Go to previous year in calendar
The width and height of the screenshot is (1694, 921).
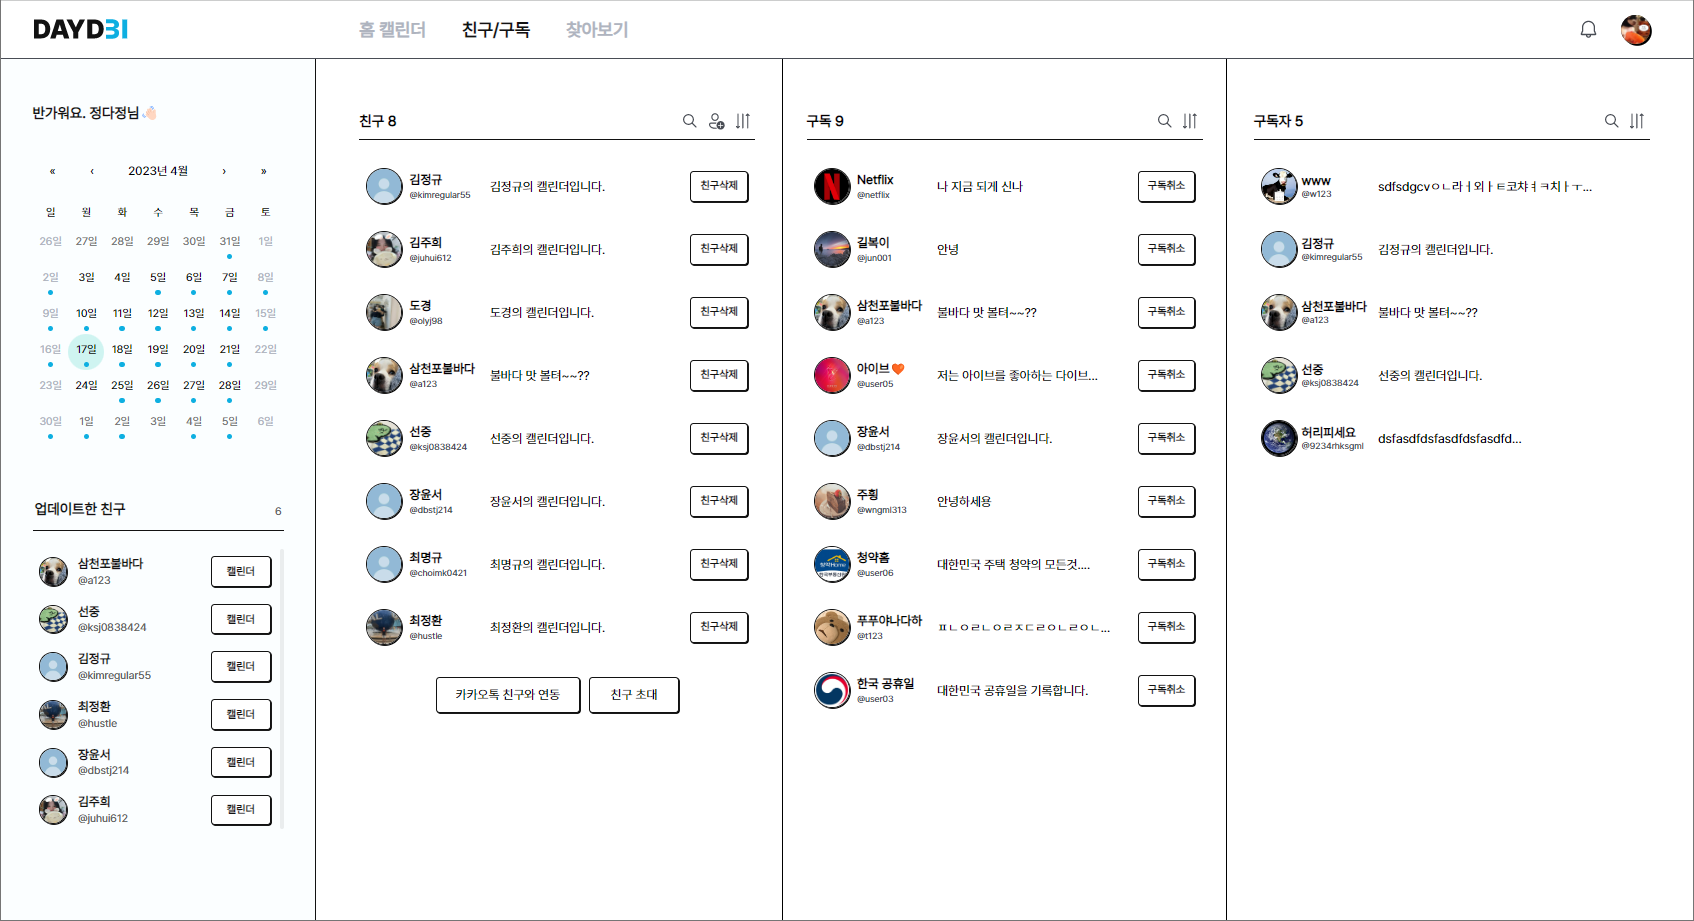[x=52, y=171]
